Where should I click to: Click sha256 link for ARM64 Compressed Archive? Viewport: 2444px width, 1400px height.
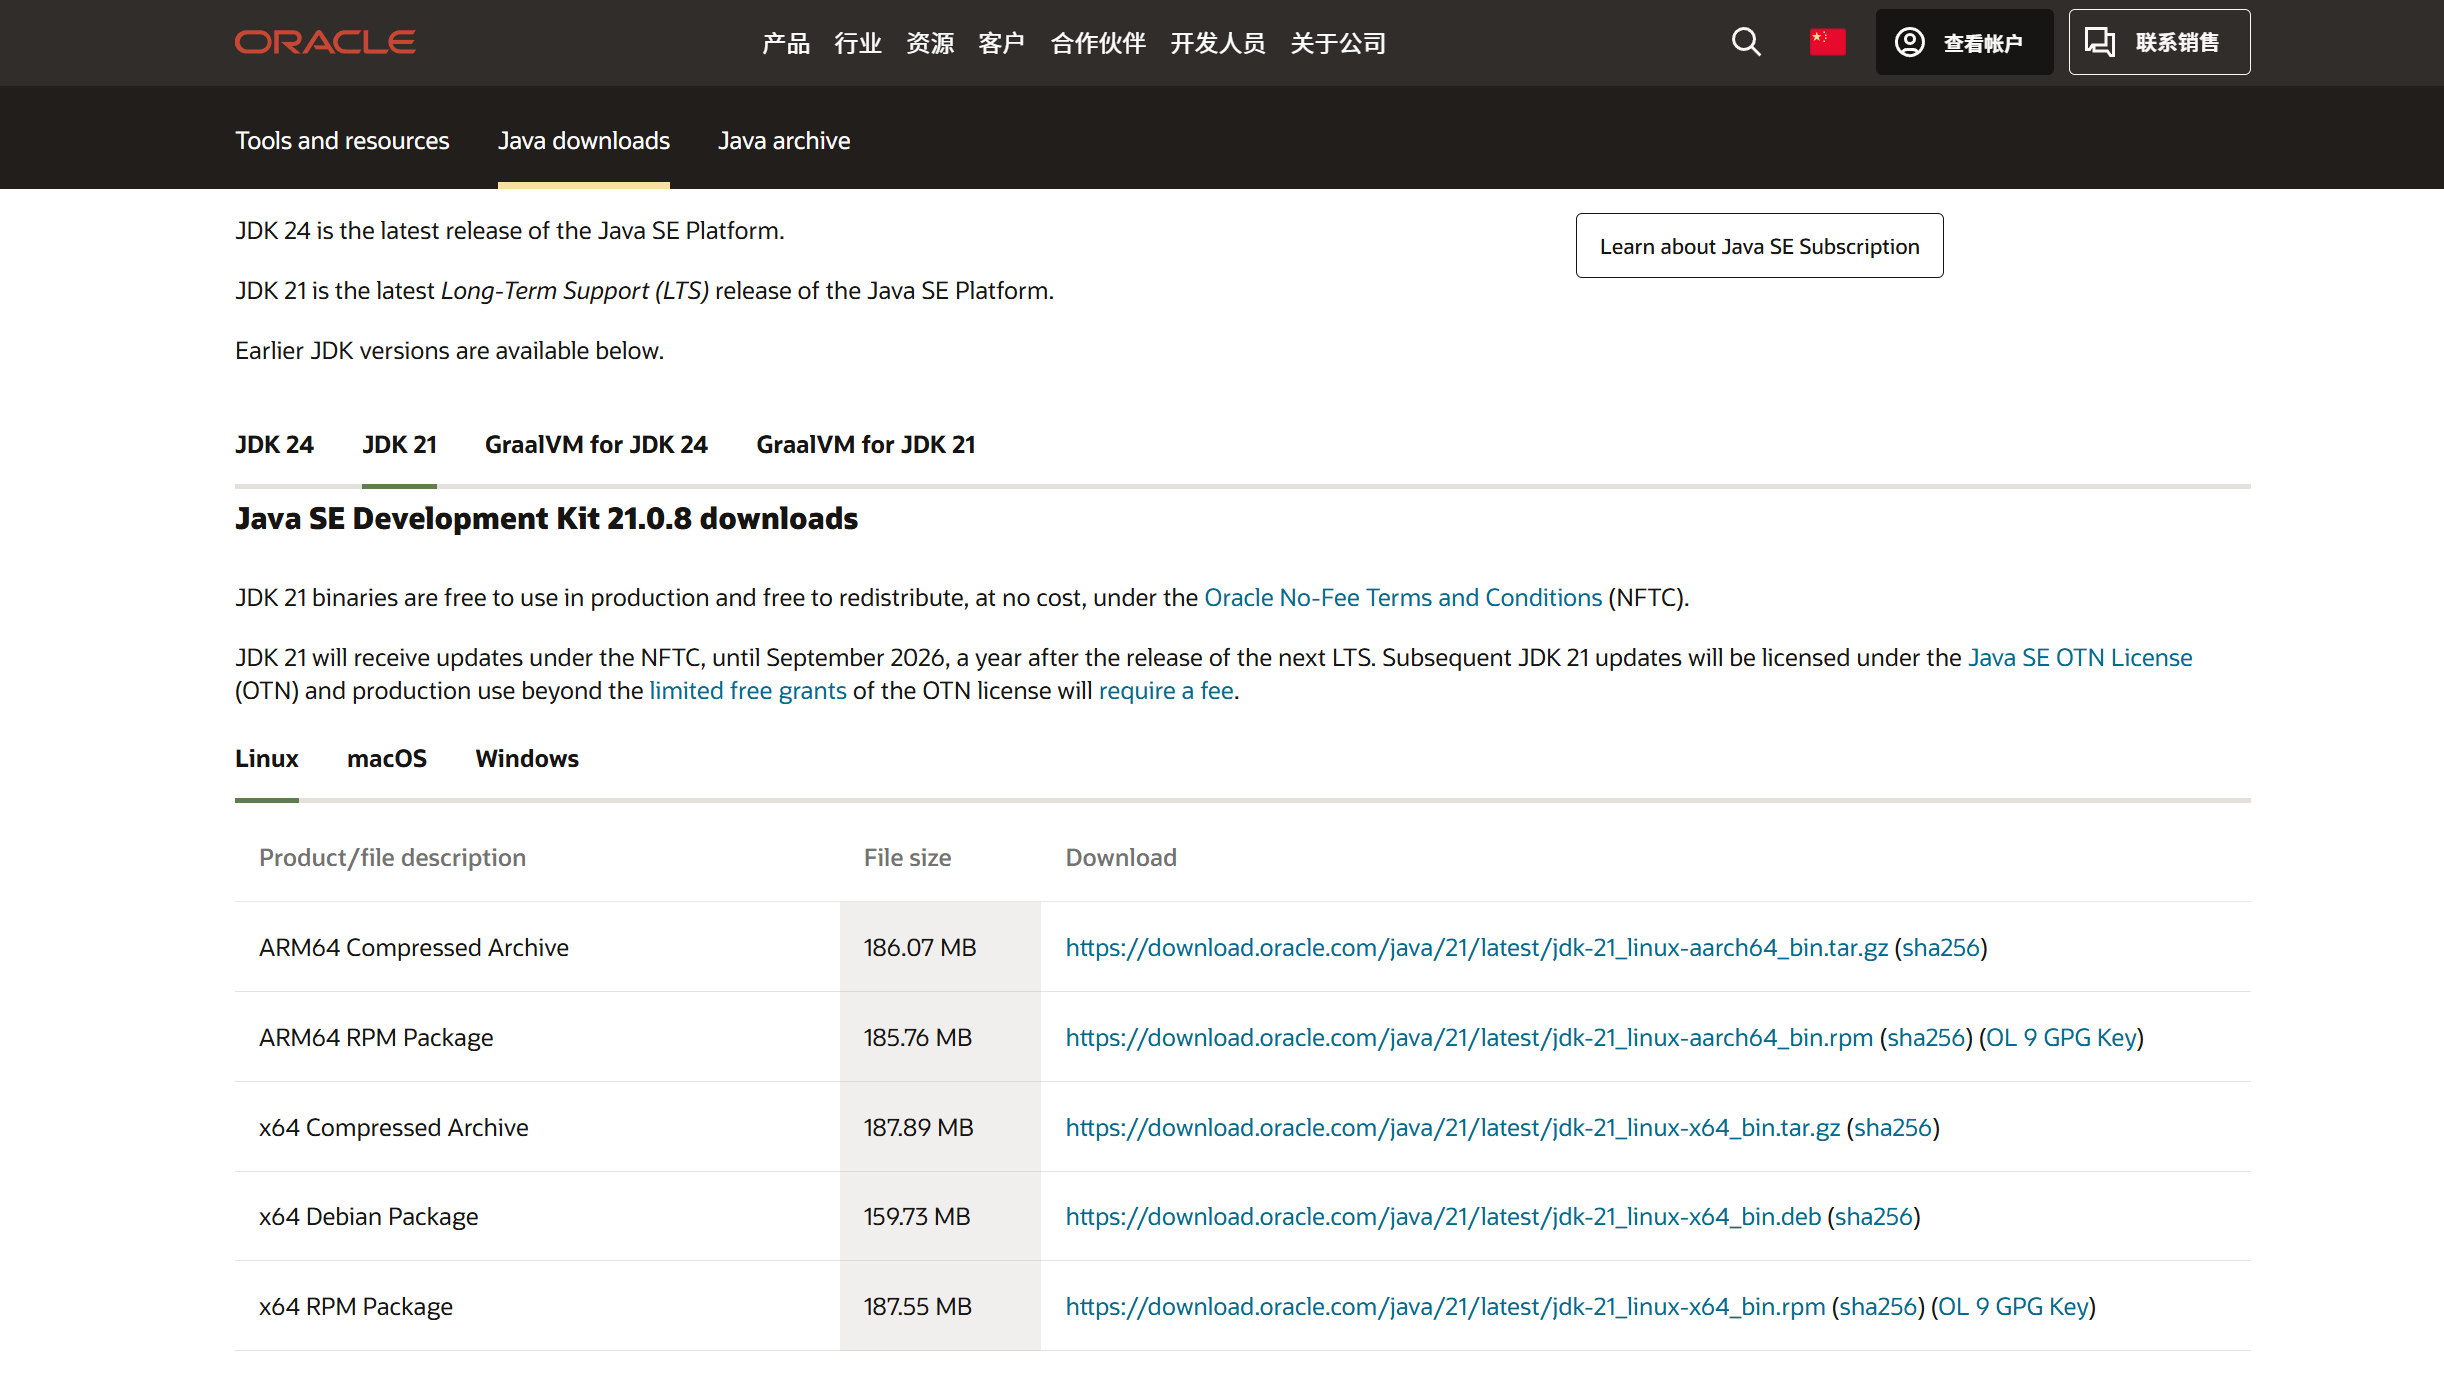(1940, 948)
